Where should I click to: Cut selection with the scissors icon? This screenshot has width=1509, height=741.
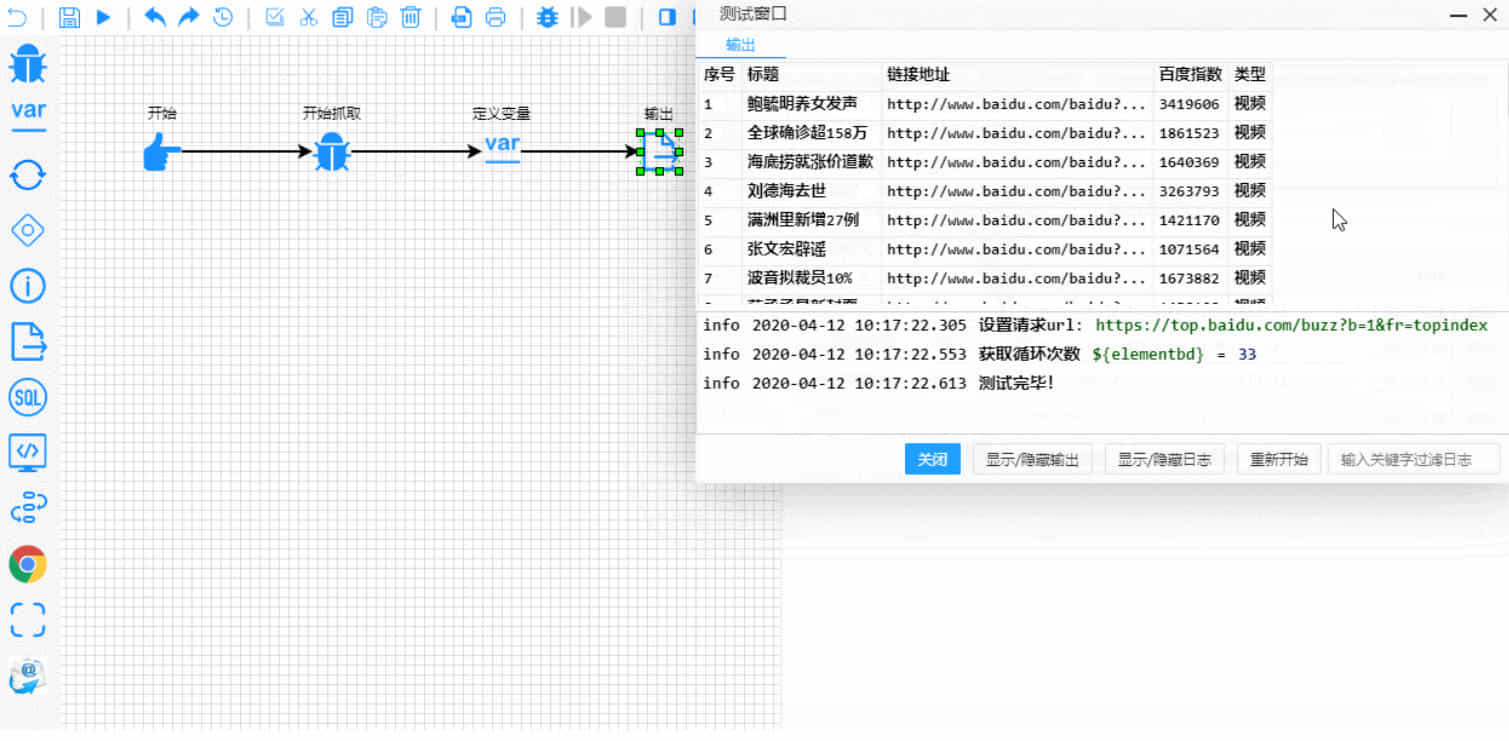tap(309, 17)
